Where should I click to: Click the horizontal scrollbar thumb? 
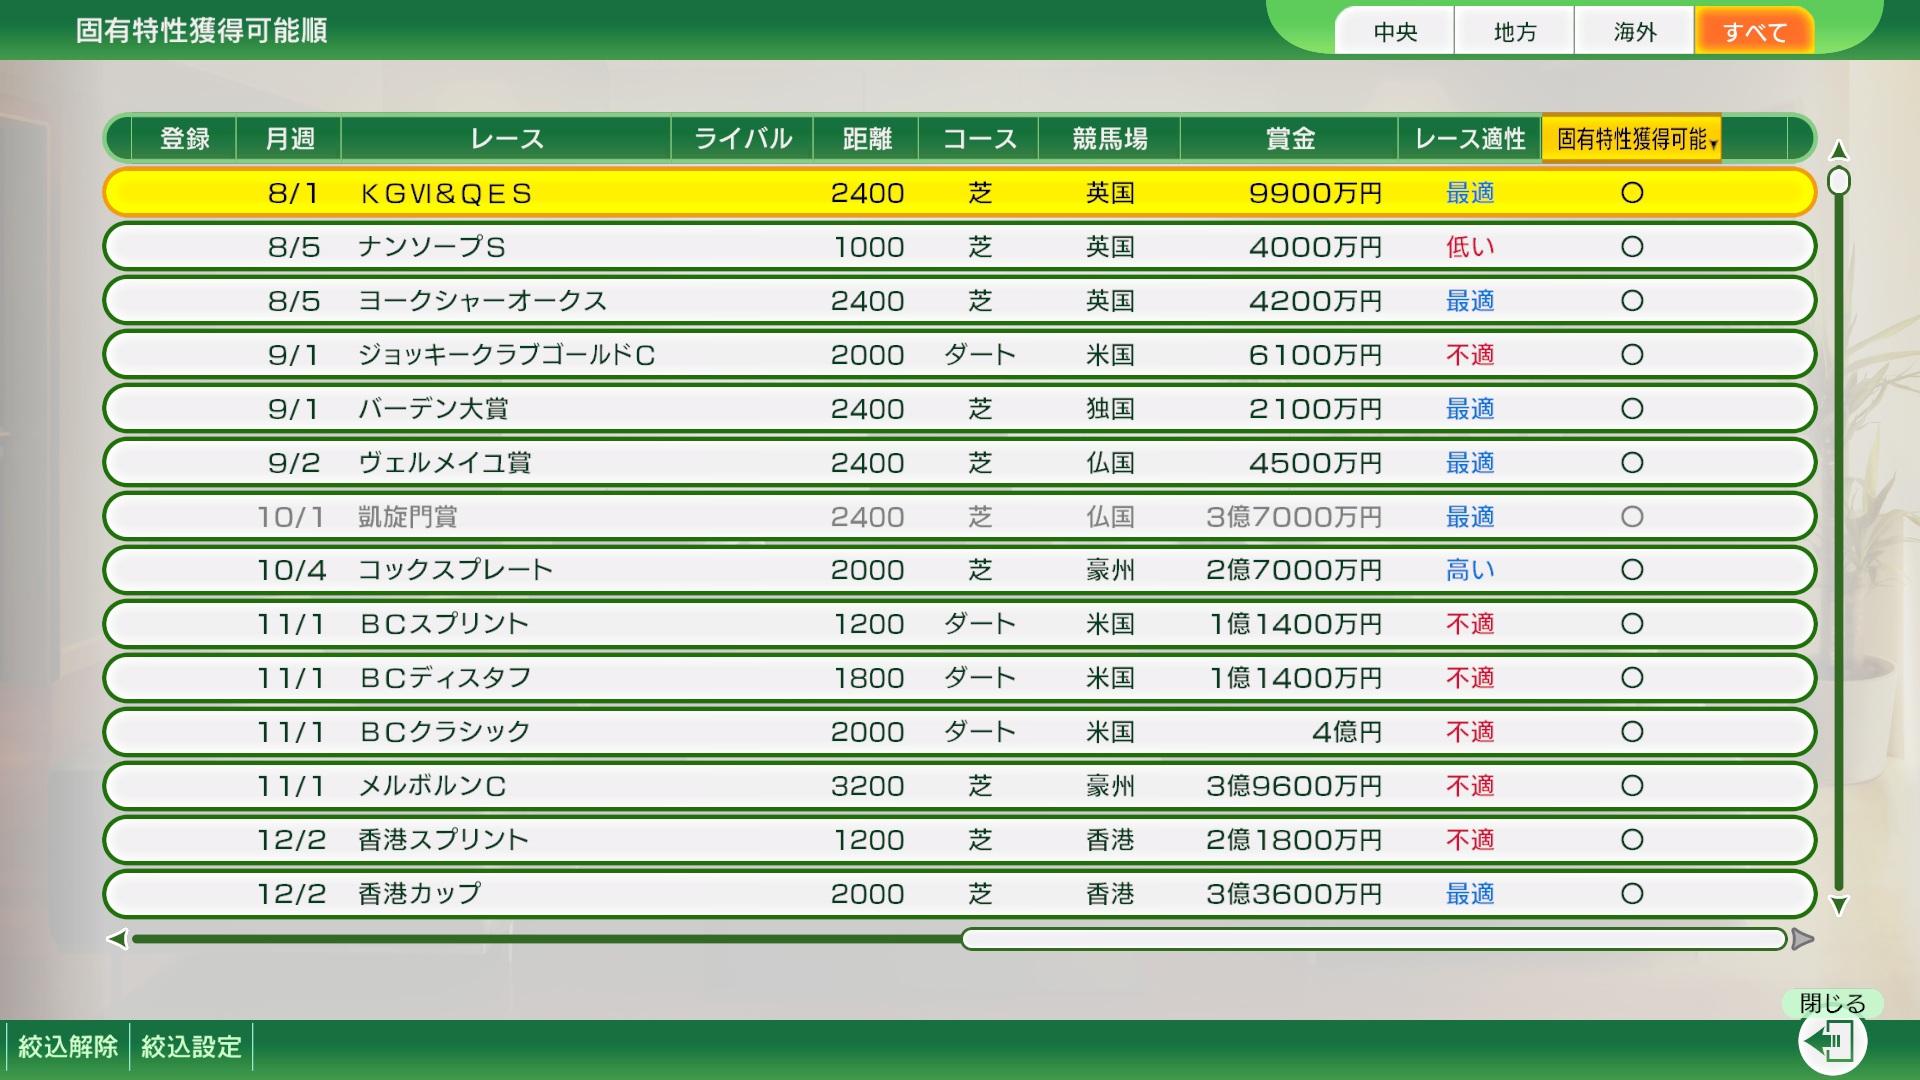point(1373,939)
